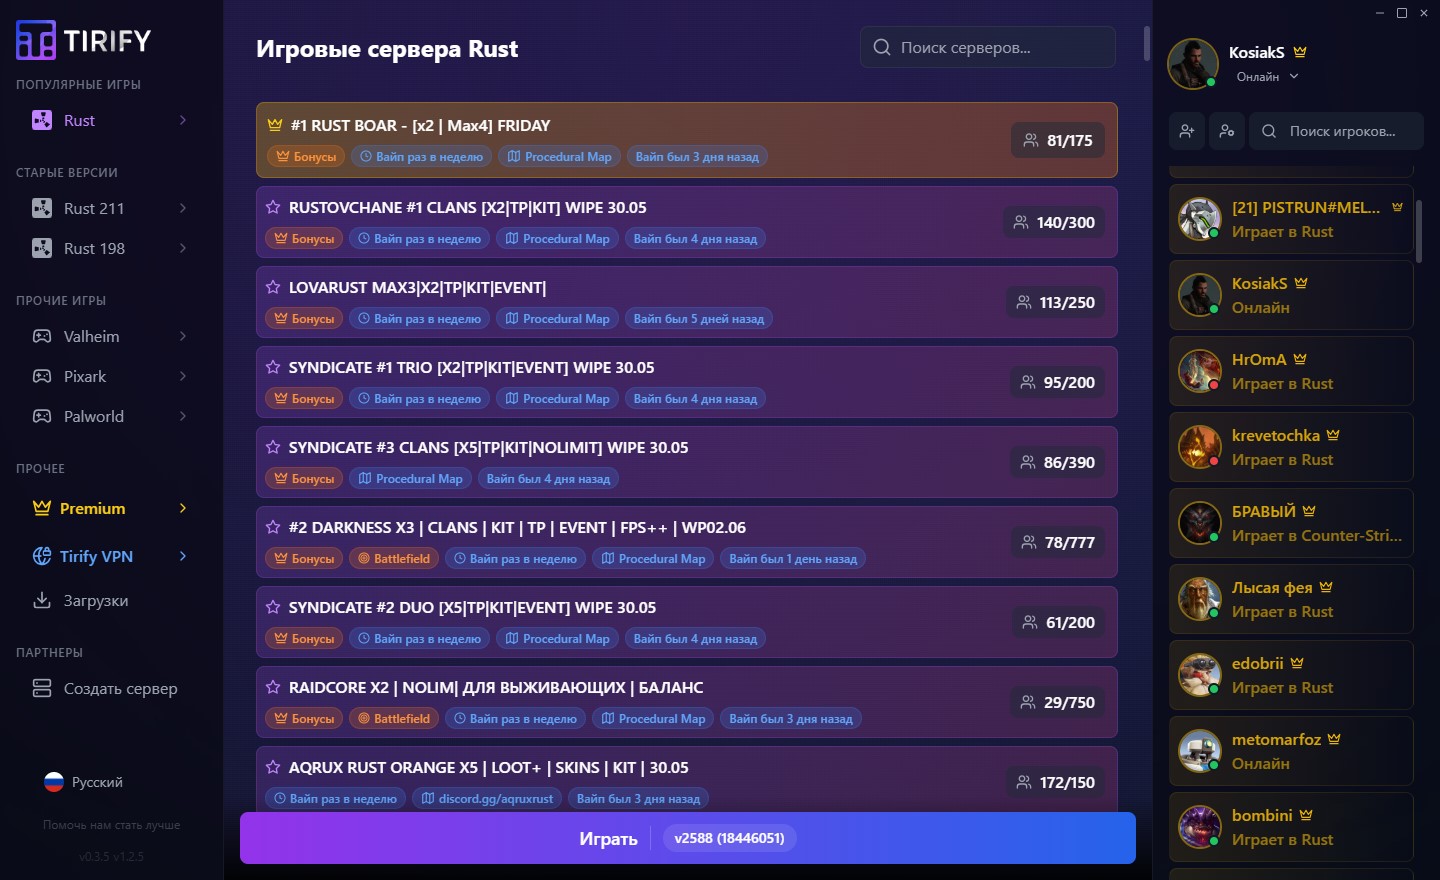The width and height of the screenshot is (1440, 880).
Task: Select the Rust game icon in sidebar
Action: coord(42,120)
